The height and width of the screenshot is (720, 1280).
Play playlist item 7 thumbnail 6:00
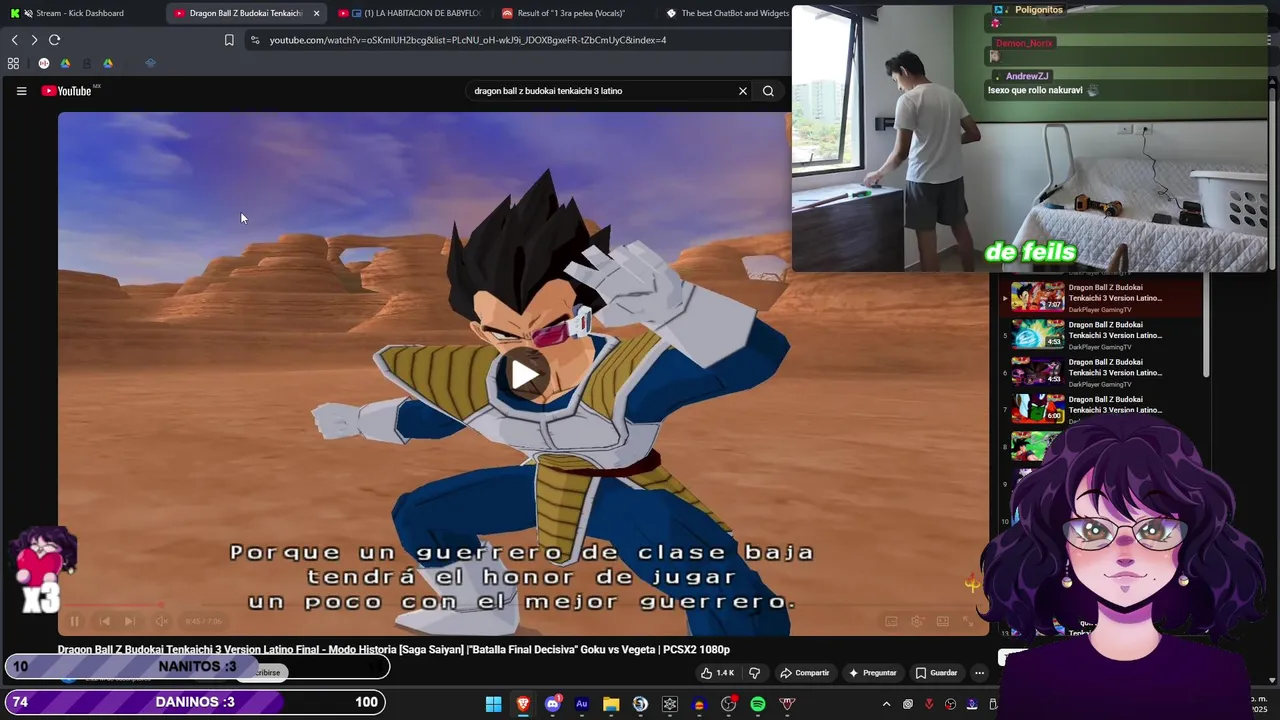pos(1037,408)
